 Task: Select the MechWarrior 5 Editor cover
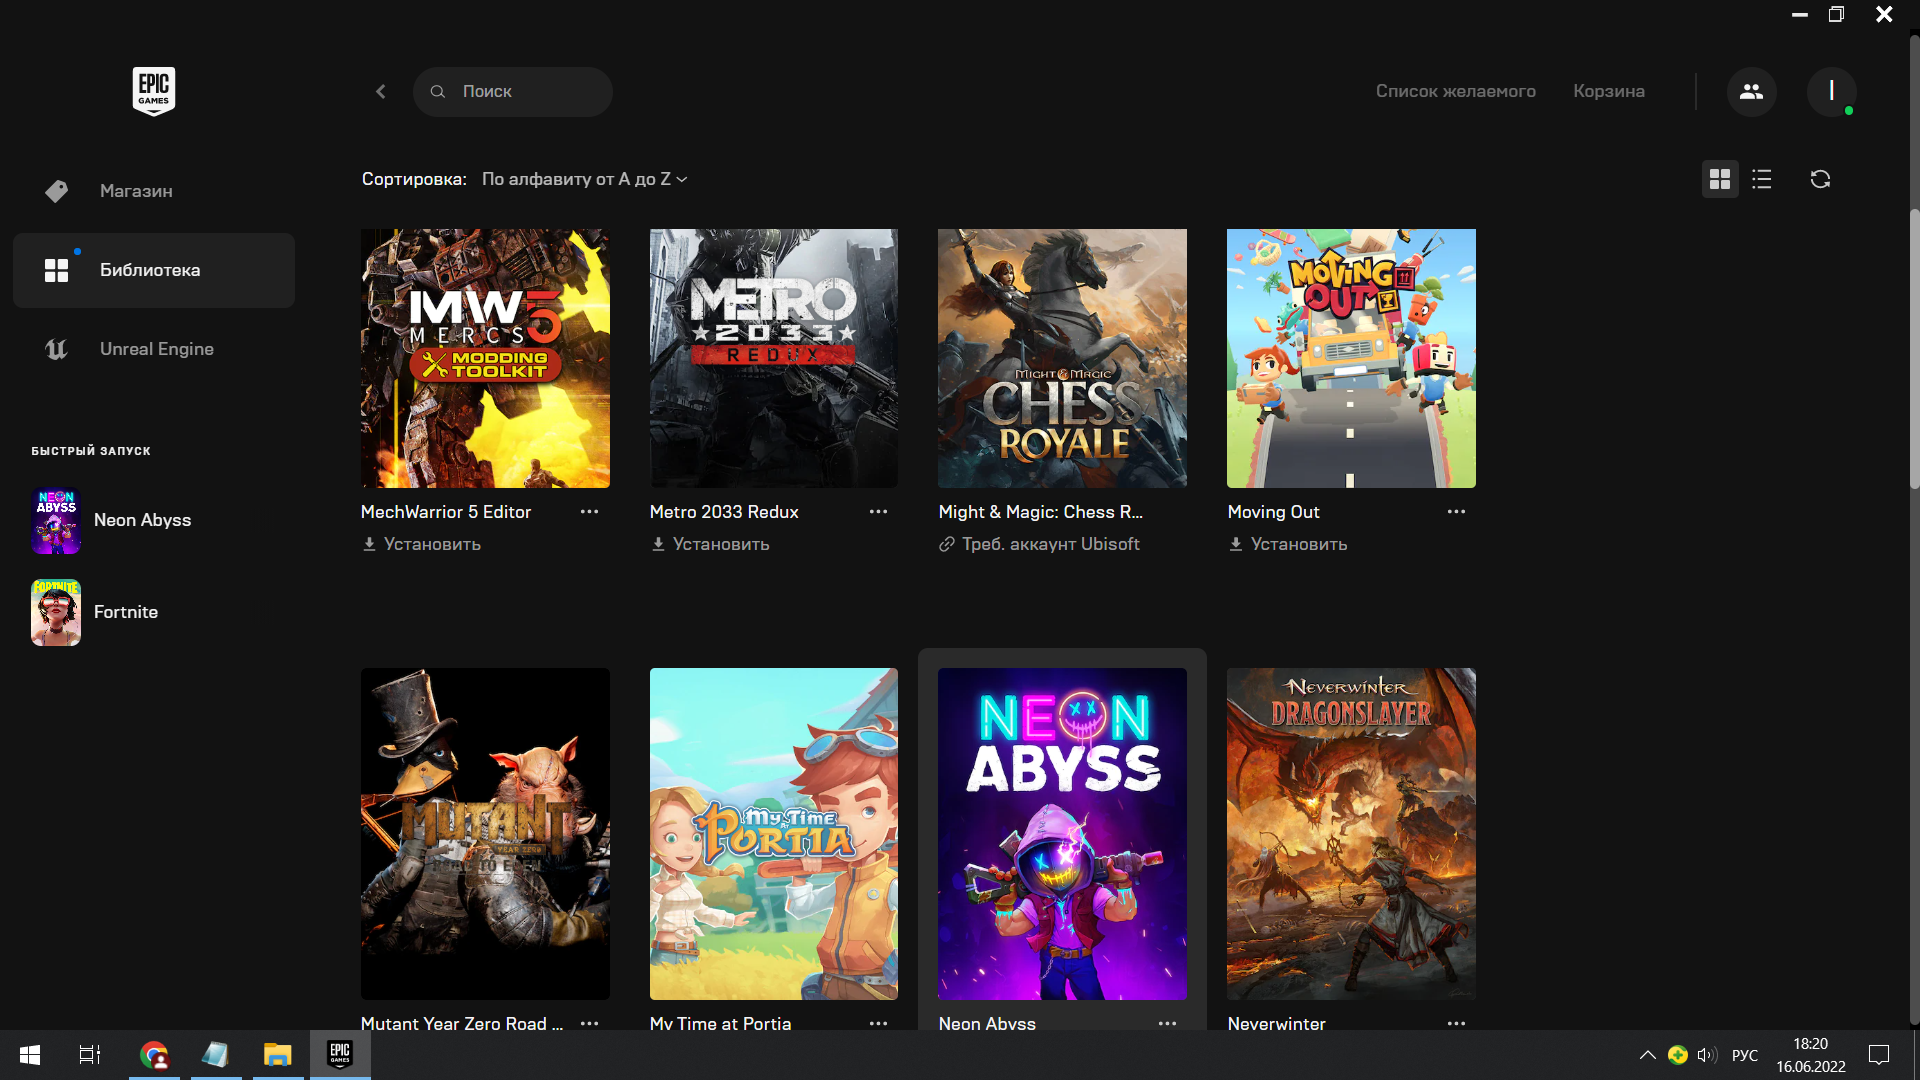click(485, 358)
